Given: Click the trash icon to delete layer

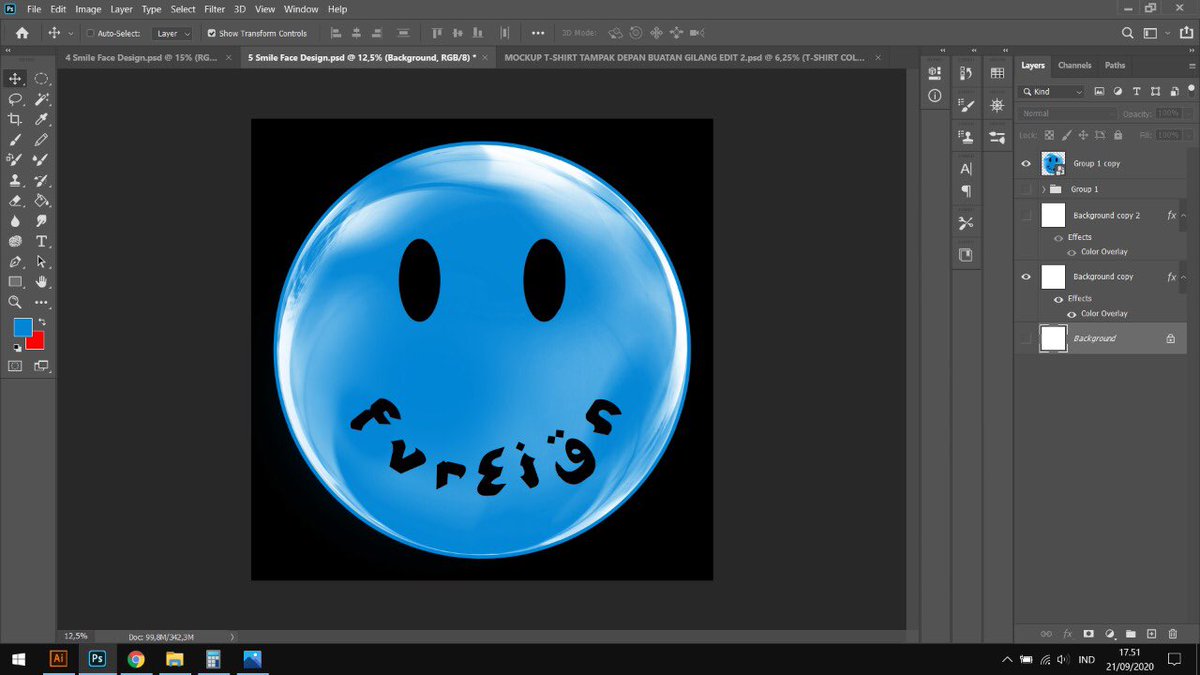Looking at the screenshot, I should (x=1173, y=634).
